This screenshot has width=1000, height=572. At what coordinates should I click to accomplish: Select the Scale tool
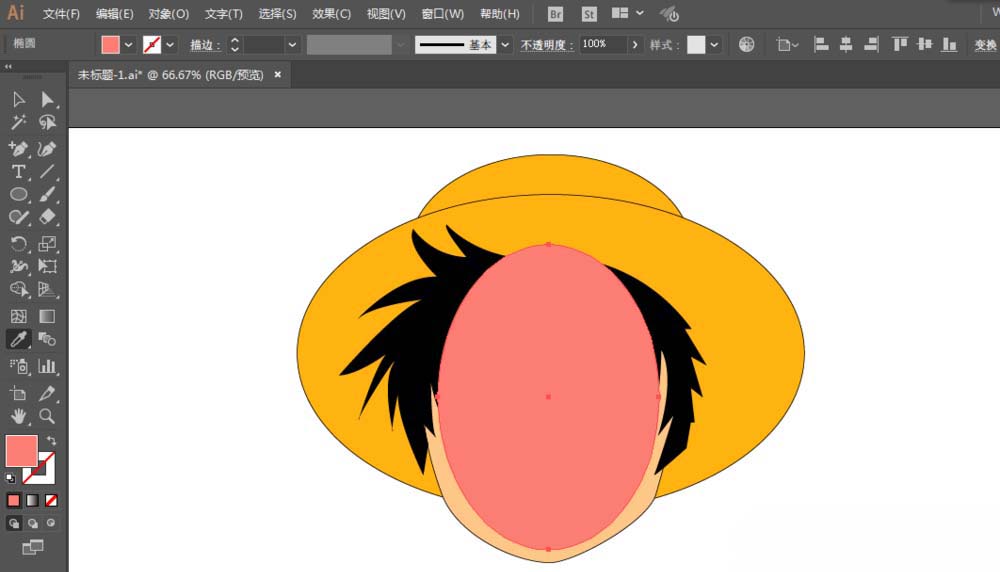47,243
